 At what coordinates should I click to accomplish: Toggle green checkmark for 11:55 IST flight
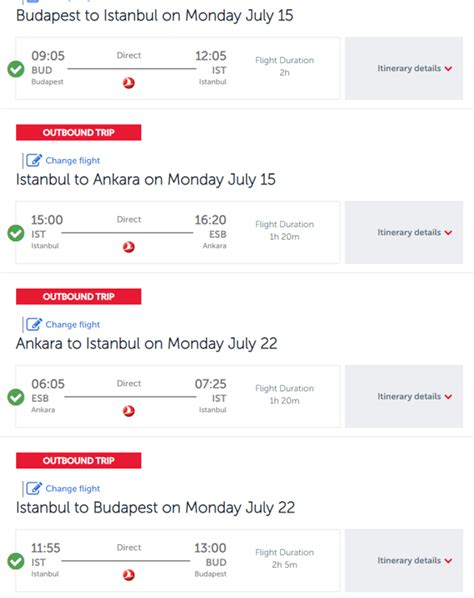16,561
